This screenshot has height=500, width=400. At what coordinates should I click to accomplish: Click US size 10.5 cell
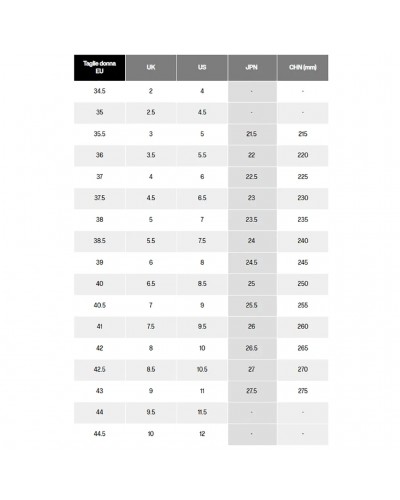[x=202, y=370]
